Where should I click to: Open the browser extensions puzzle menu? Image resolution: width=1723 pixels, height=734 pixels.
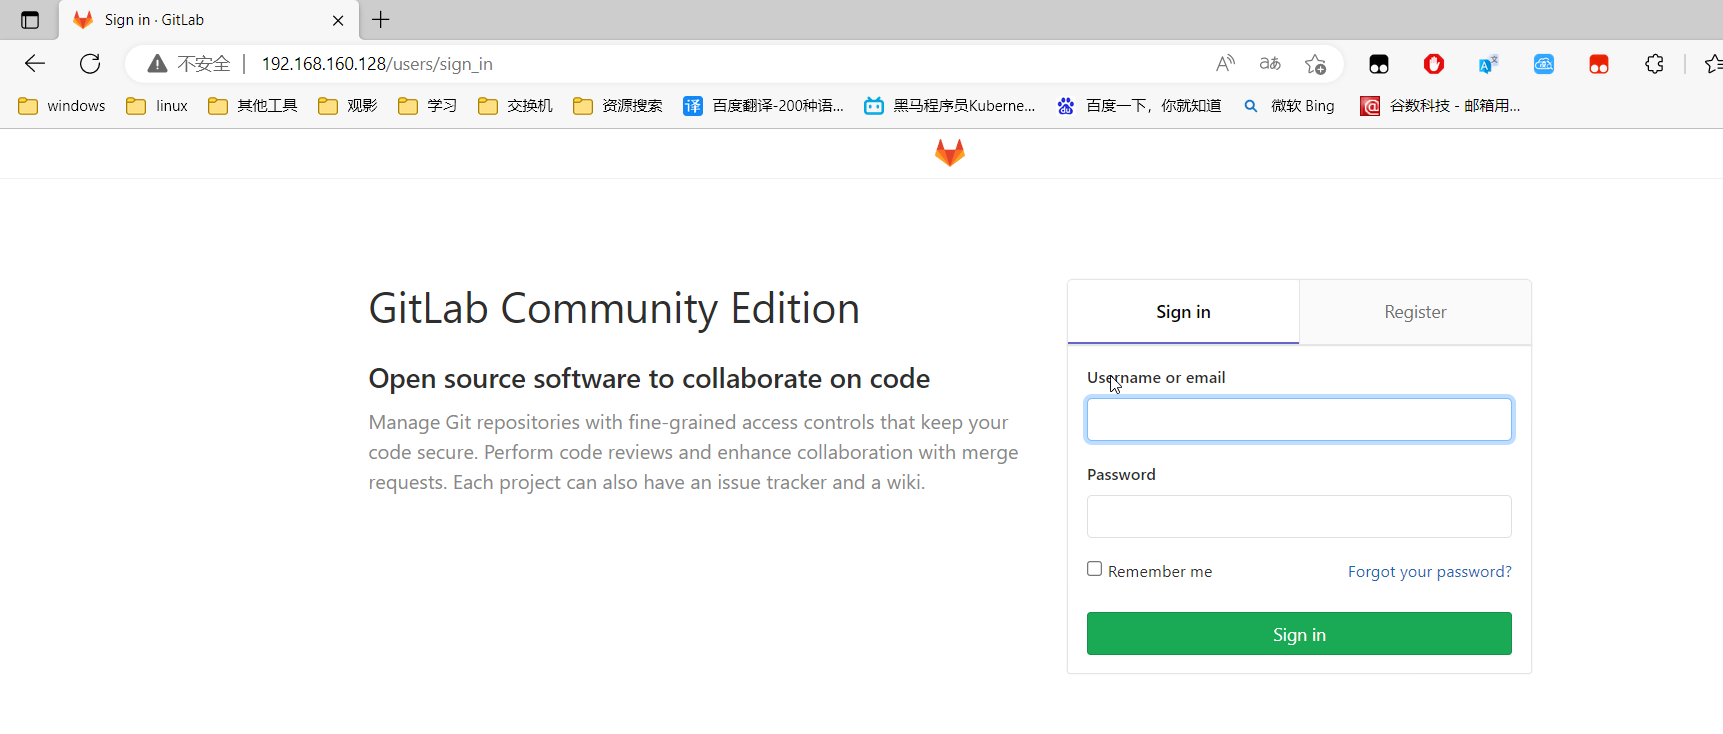(1654, 64)
